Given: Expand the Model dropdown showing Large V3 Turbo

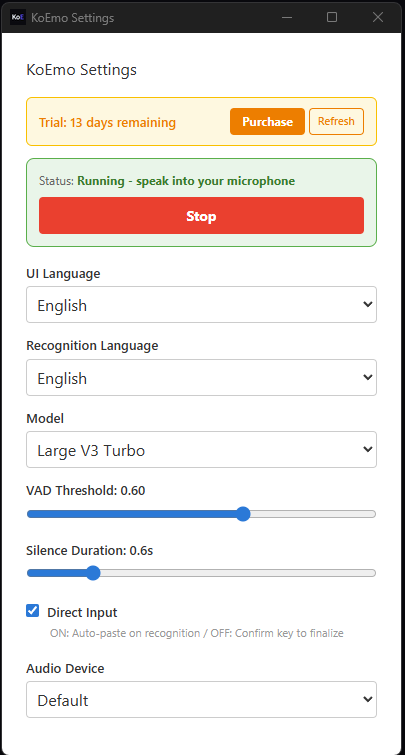Looking at the screenshot, I should 201,450.
